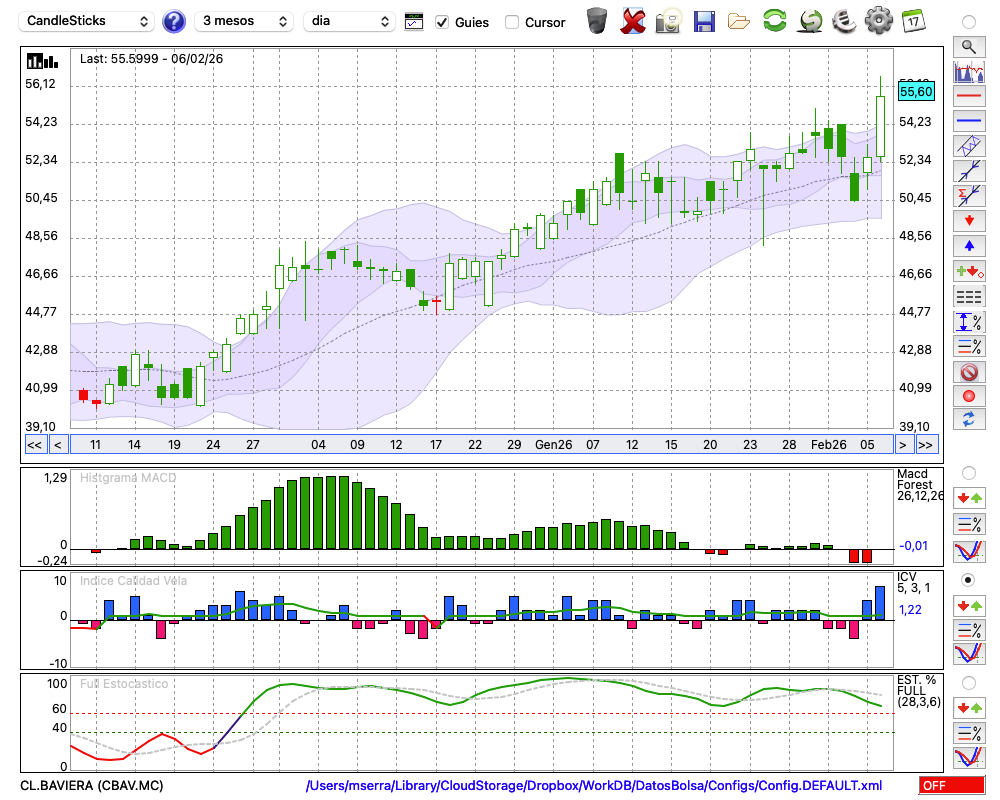Click the '>>' scroll to end button

pos(926,445)
